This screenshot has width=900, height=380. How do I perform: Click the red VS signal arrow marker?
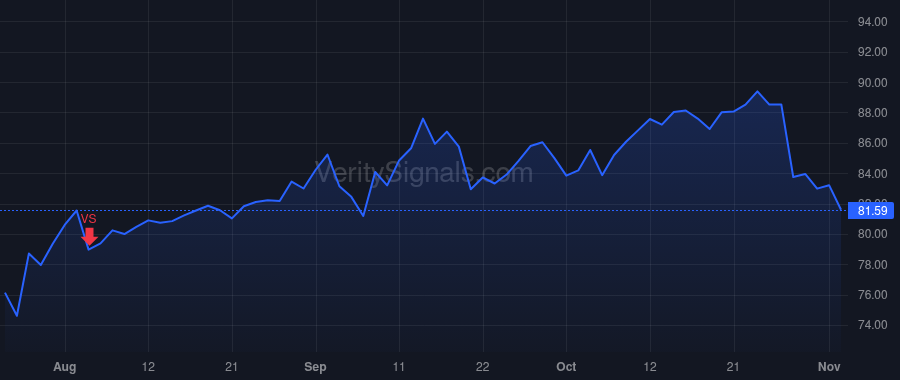89,236
